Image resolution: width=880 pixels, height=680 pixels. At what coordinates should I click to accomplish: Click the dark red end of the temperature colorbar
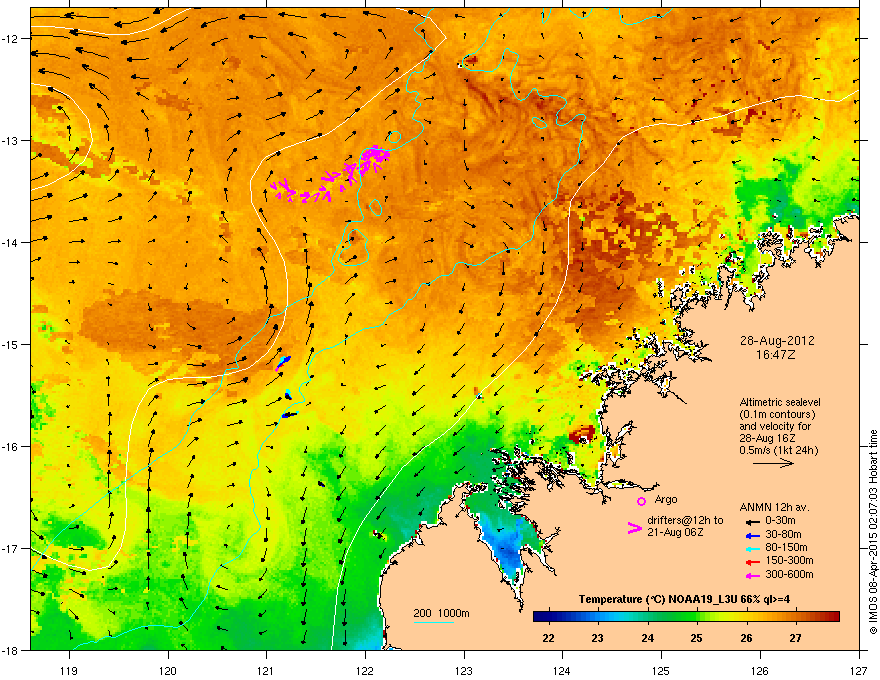(833, 617)
